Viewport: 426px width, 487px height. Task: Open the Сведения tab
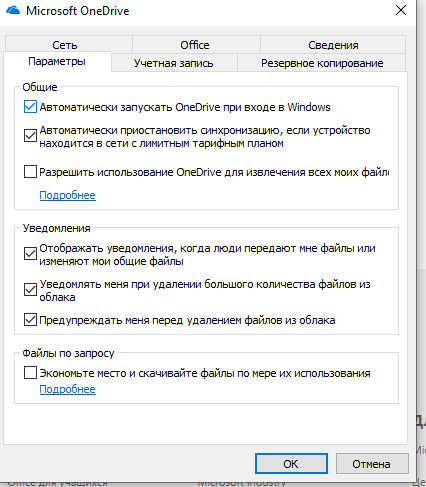(x=333, y=44)
